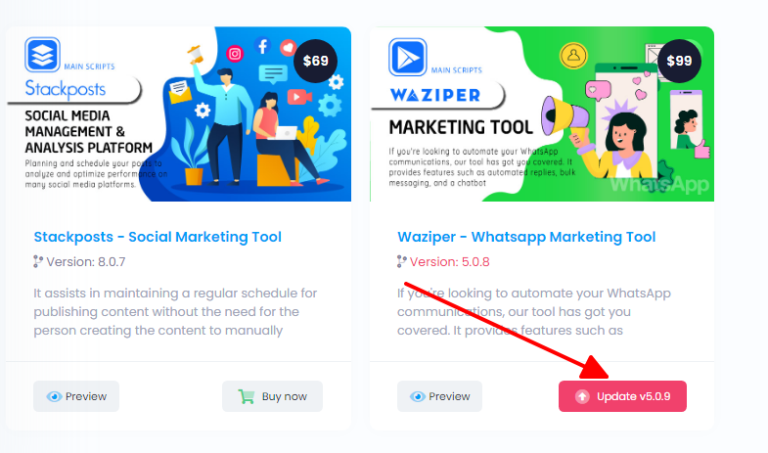This screenshot has width=768, height=453.
Task: Click the Waziper paper-plane logo icon
Action: pyautogui.click(x=408, y=57)
